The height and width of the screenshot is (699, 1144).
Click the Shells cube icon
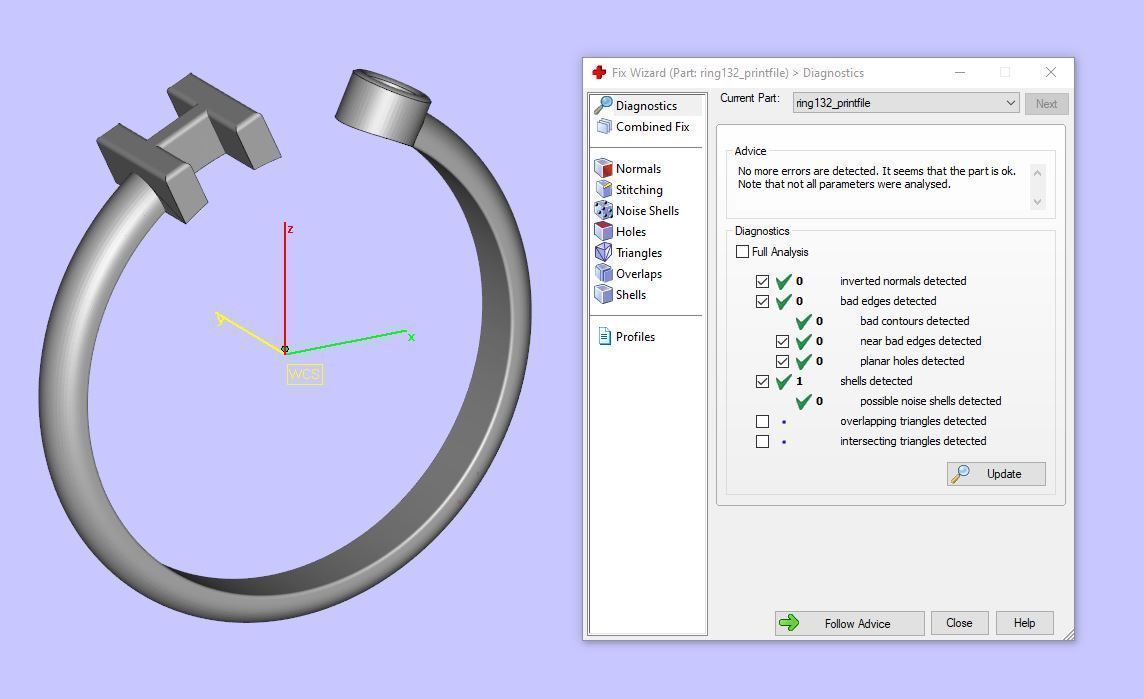tap(603, 294)
